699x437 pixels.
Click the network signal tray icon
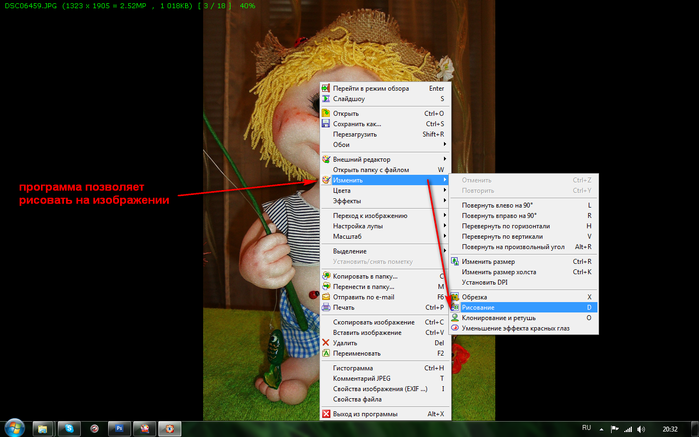coord(628,429)
